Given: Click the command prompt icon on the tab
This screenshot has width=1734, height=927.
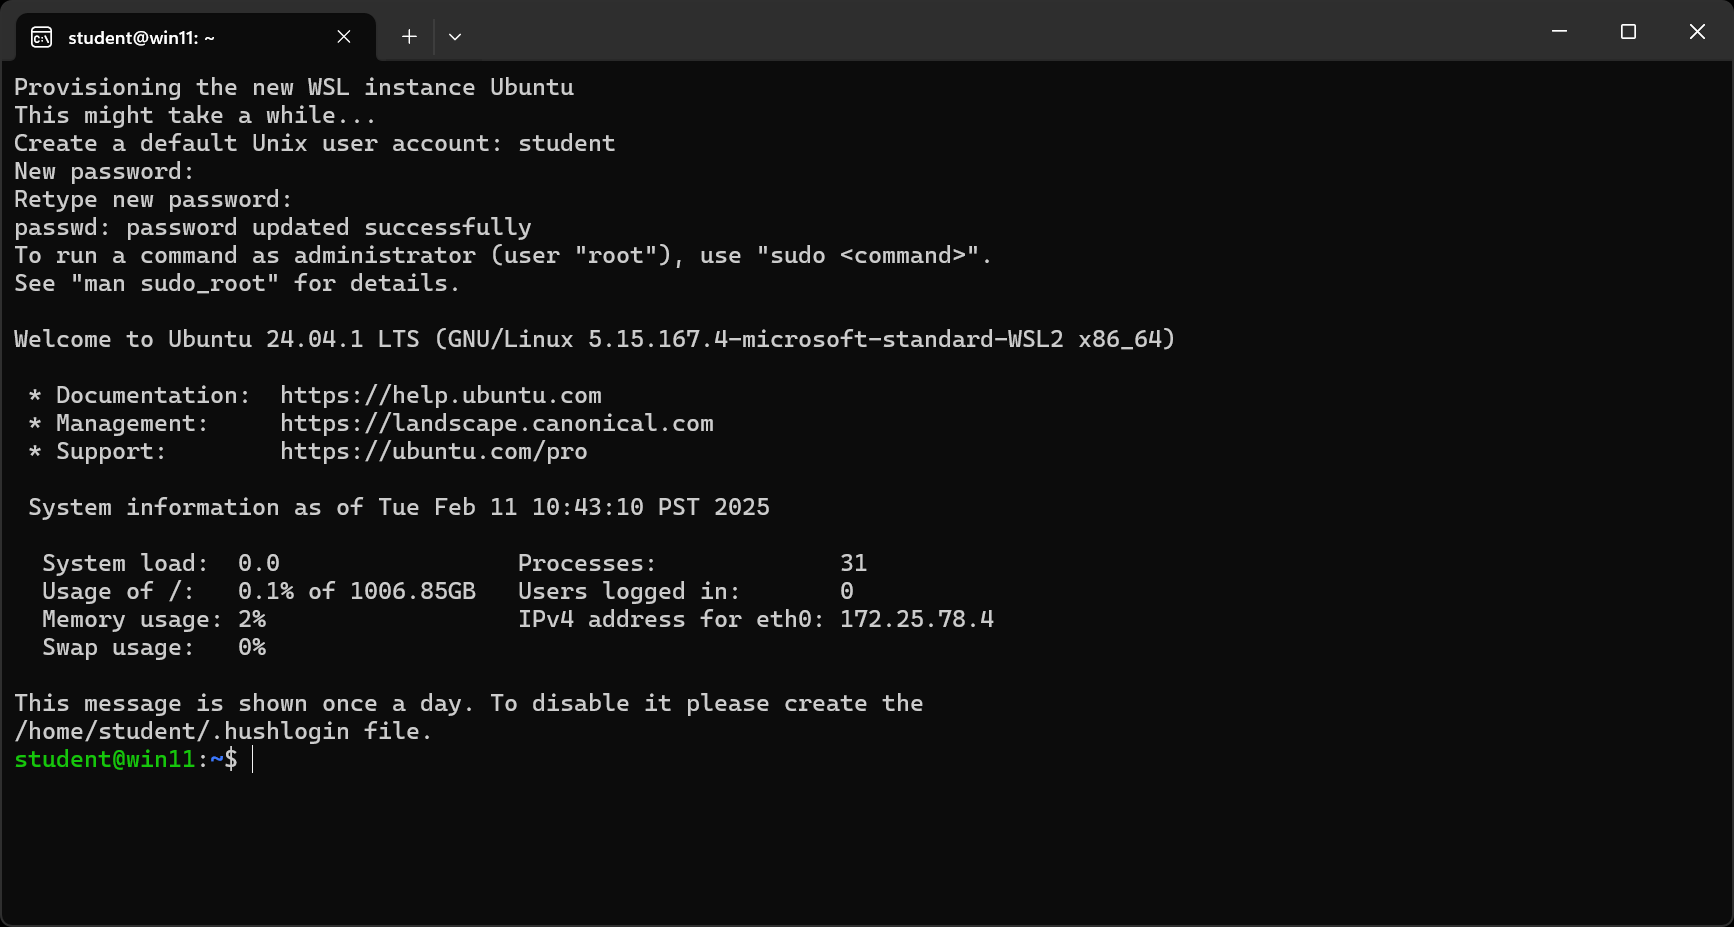Looking at the screenshot, I should [40, 36].
